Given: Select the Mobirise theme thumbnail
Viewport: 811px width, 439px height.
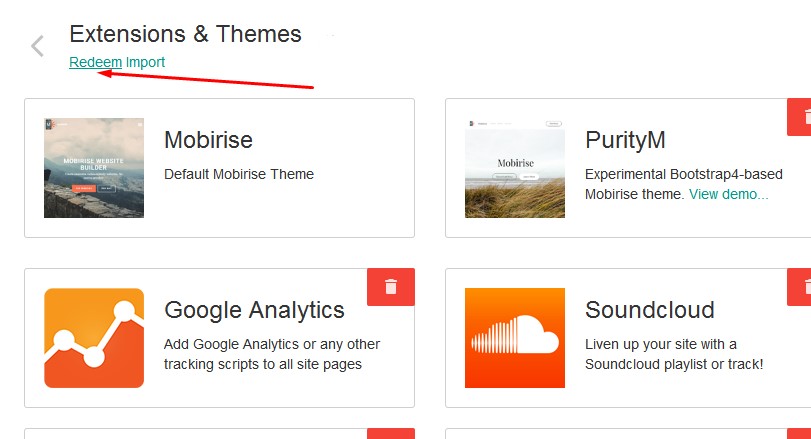Looking at the screenshot, I should click(x=94, y=168).
